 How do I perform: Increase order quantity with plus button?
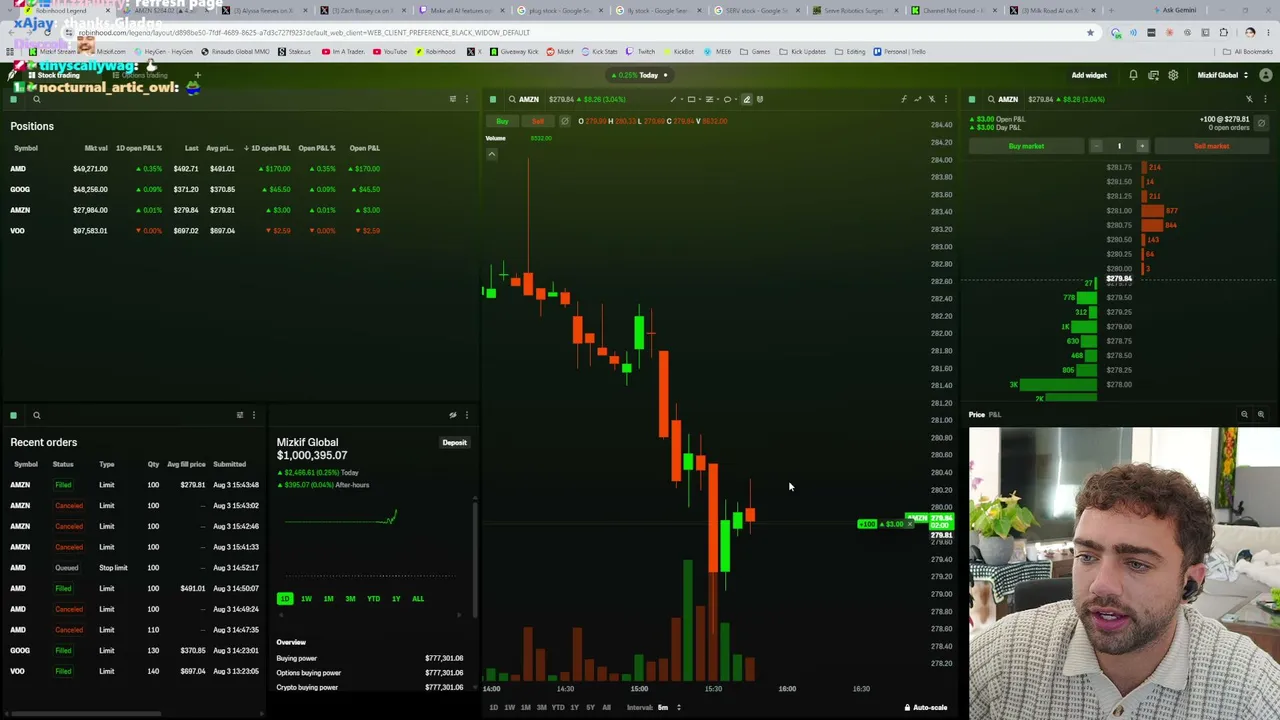[1142, 146]
